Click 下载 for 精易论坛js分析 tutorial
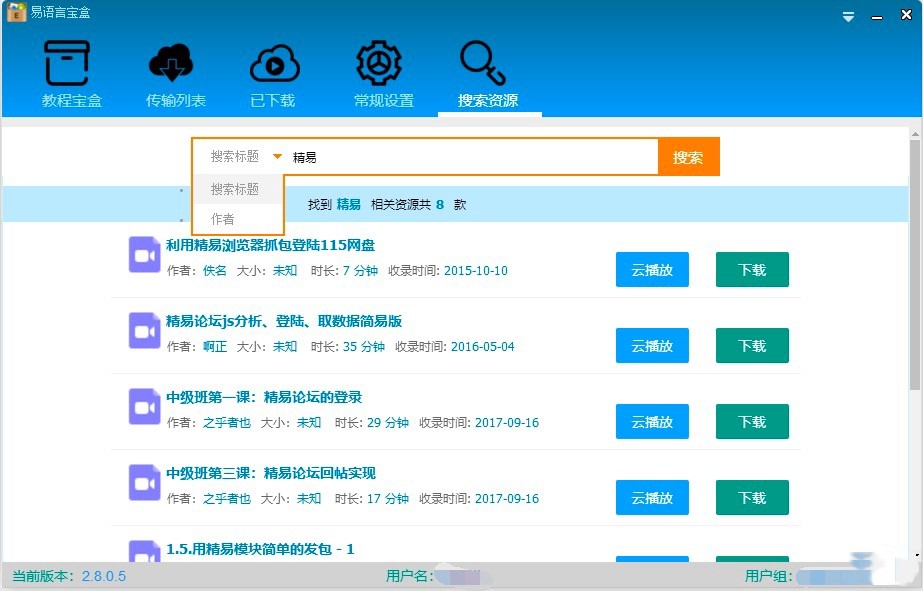Image resolution: width=923 pixels, height=591 pixels. [752, 346]
